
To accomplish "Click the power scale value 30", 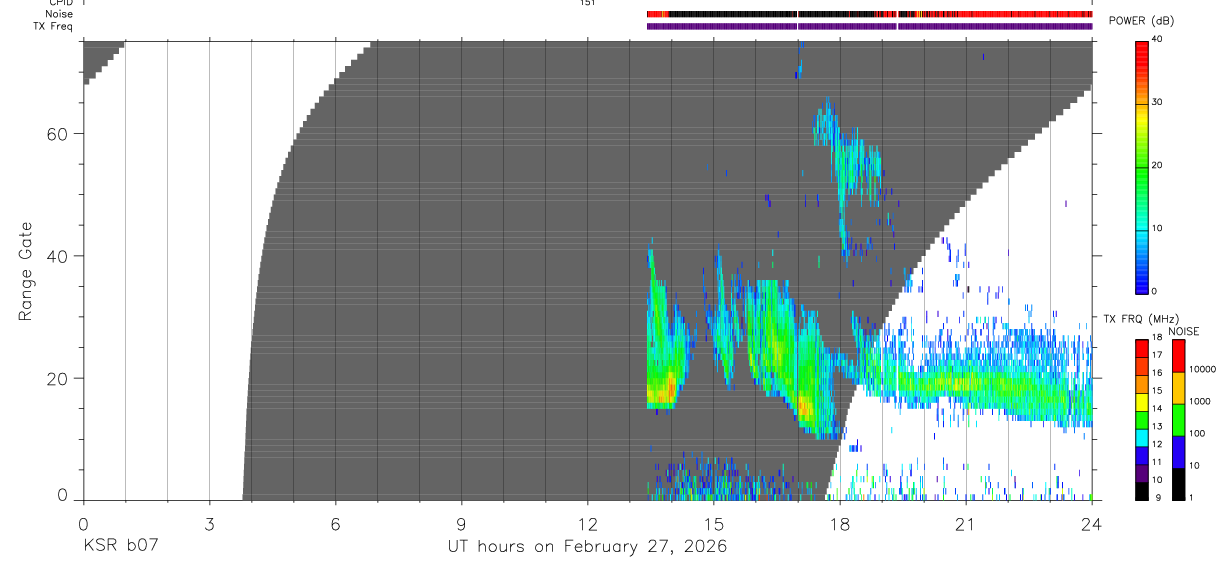I will coord(1157,103).
